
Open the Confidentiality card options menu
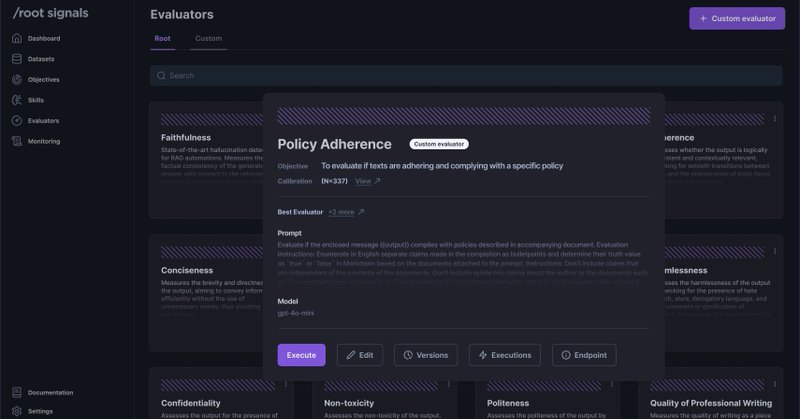click(286, 384)
